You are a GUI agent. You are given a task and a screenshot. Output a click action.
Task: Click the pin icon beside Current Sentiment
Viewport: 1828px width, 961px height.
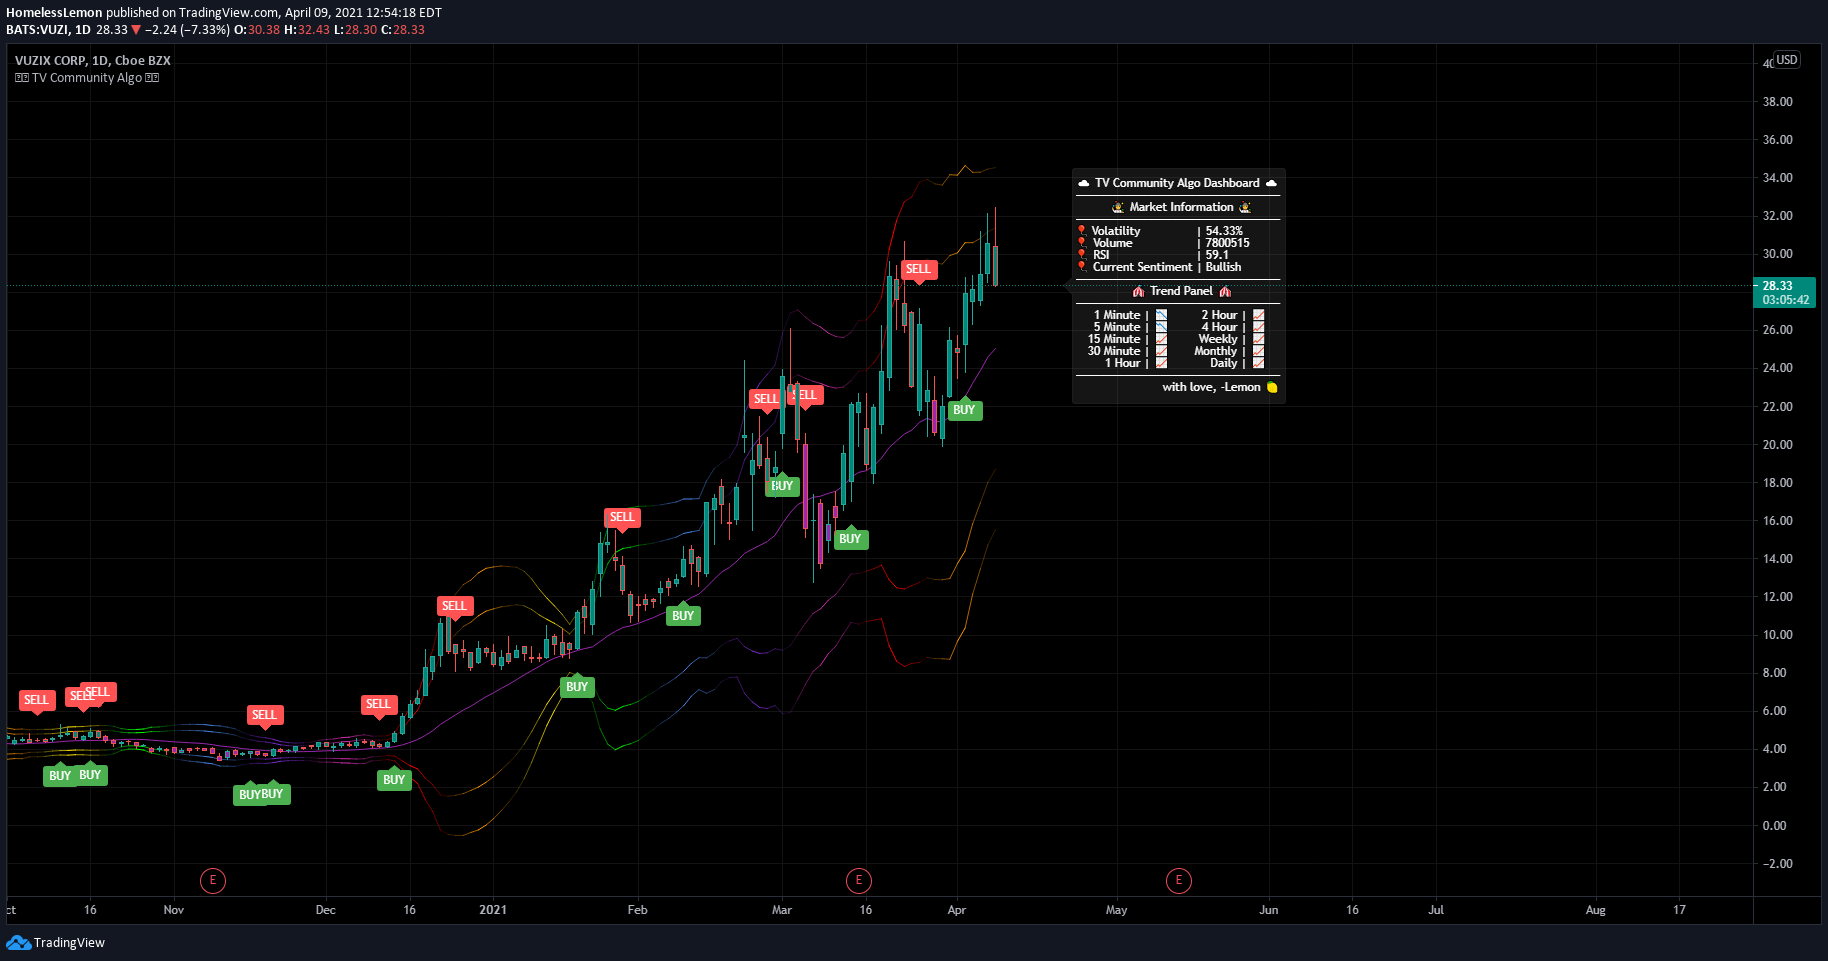pos(1081,267)
